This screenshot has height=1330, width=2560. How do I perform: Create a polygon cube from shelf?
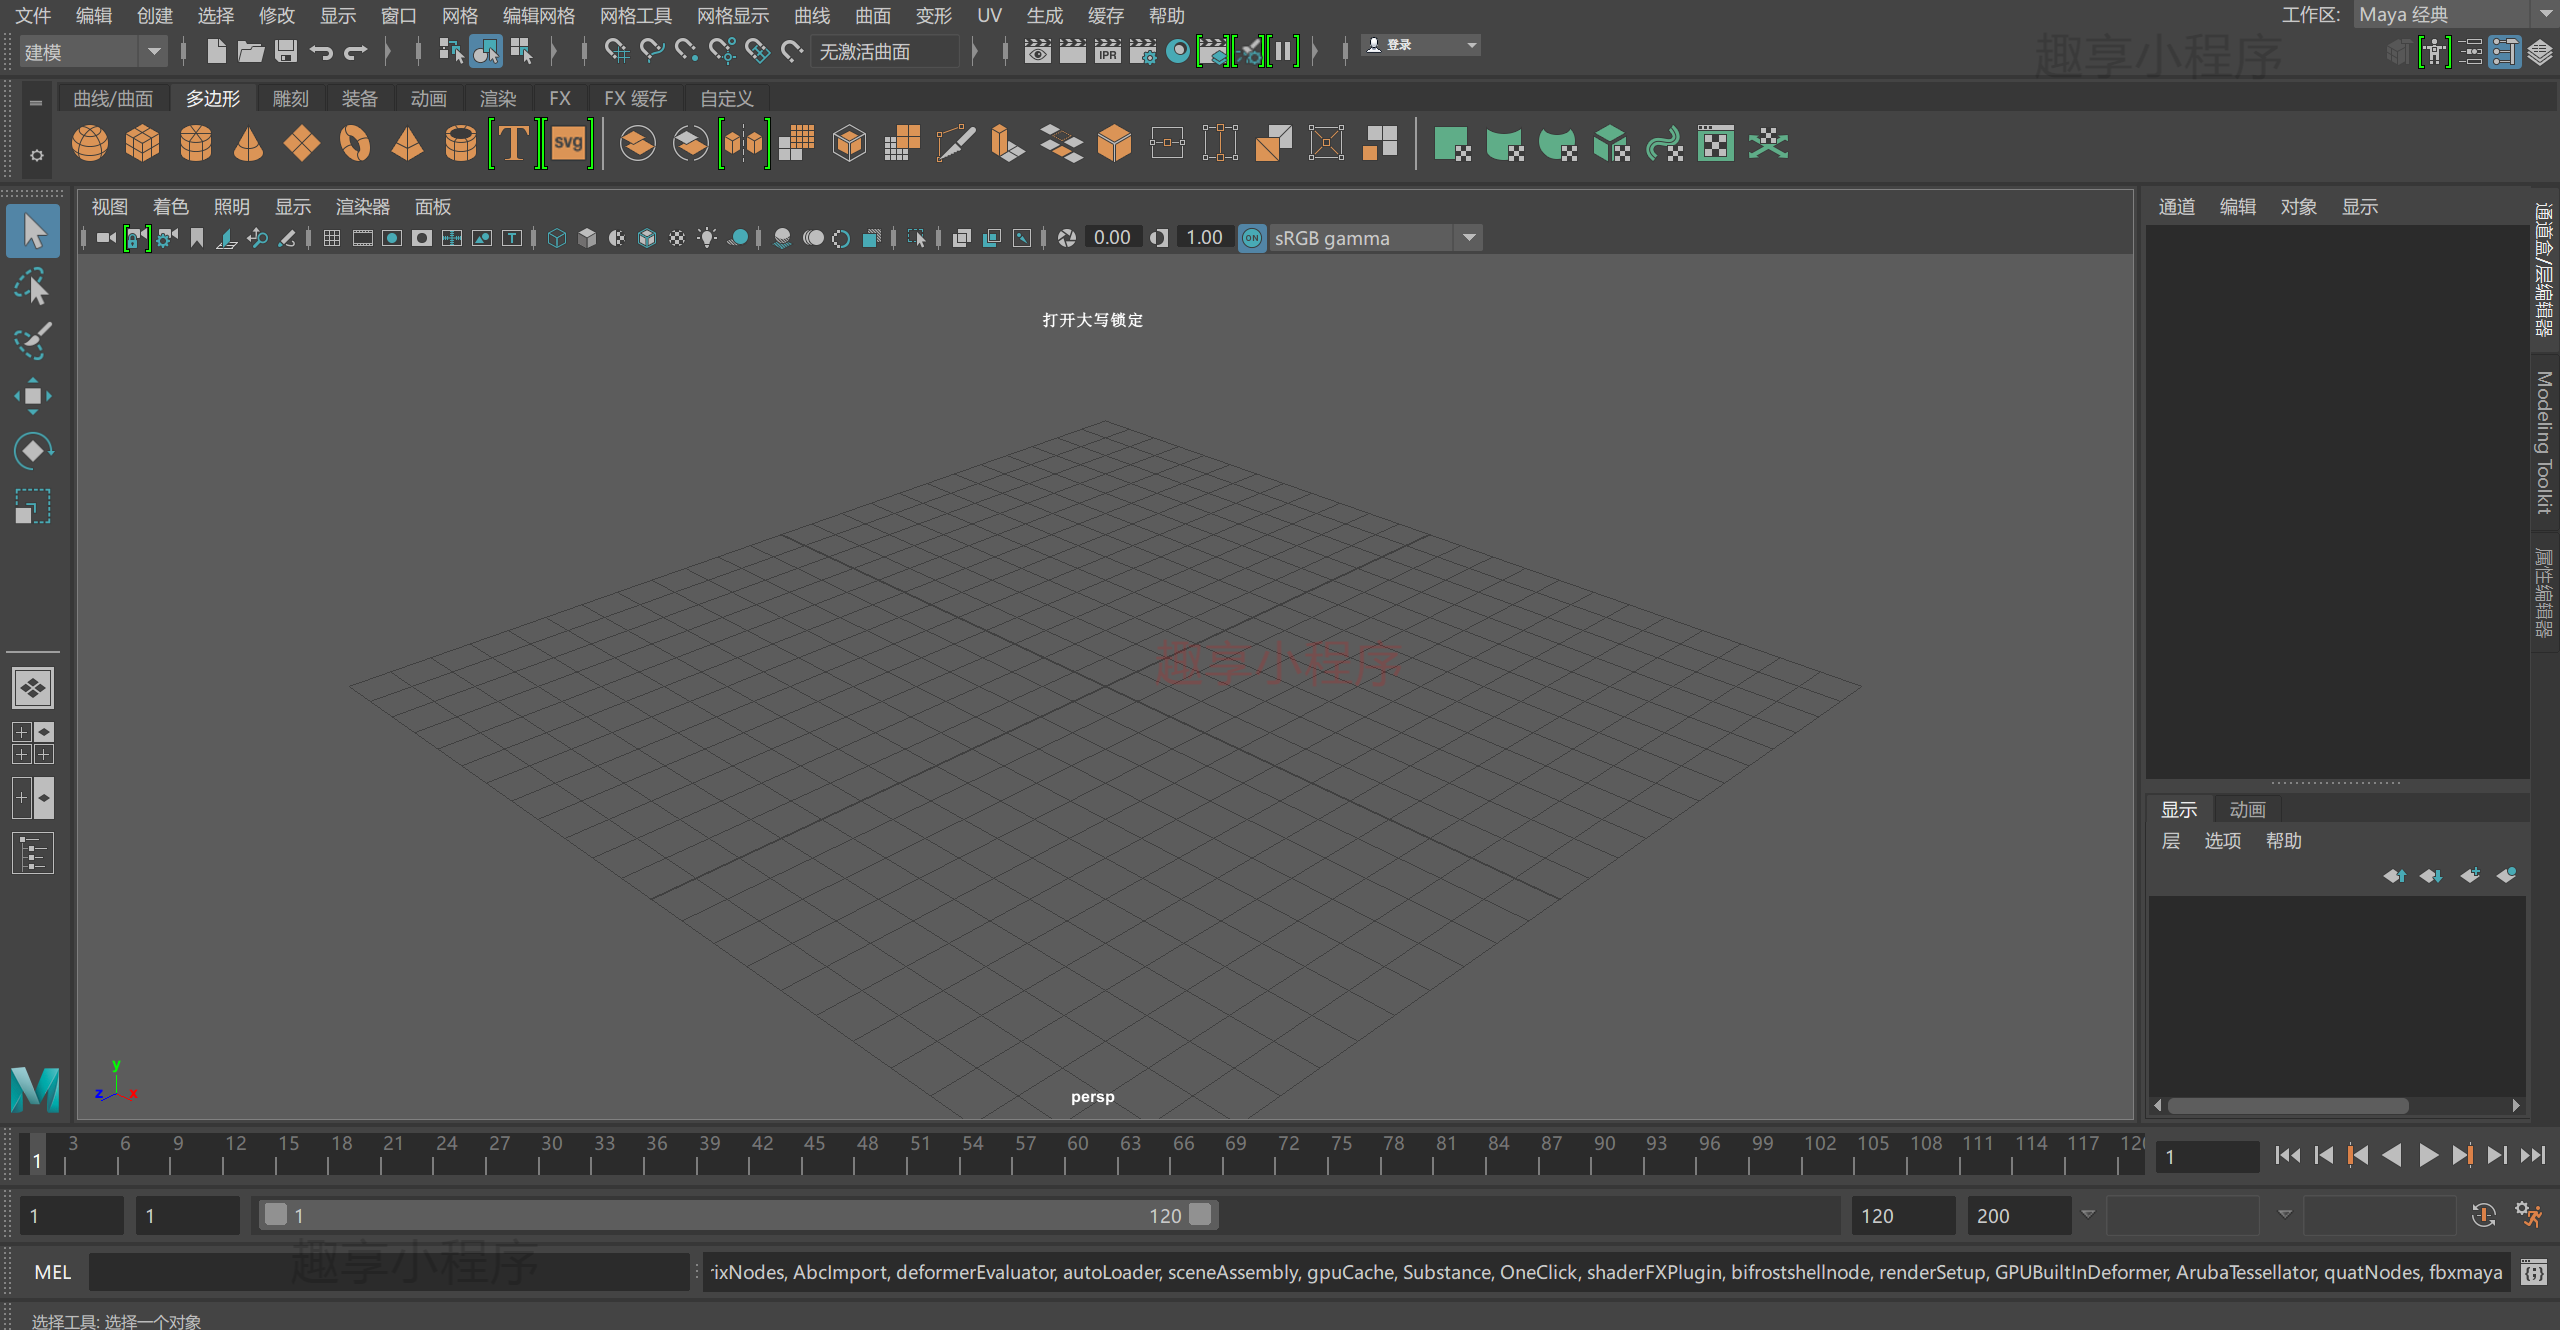point(143,143)
